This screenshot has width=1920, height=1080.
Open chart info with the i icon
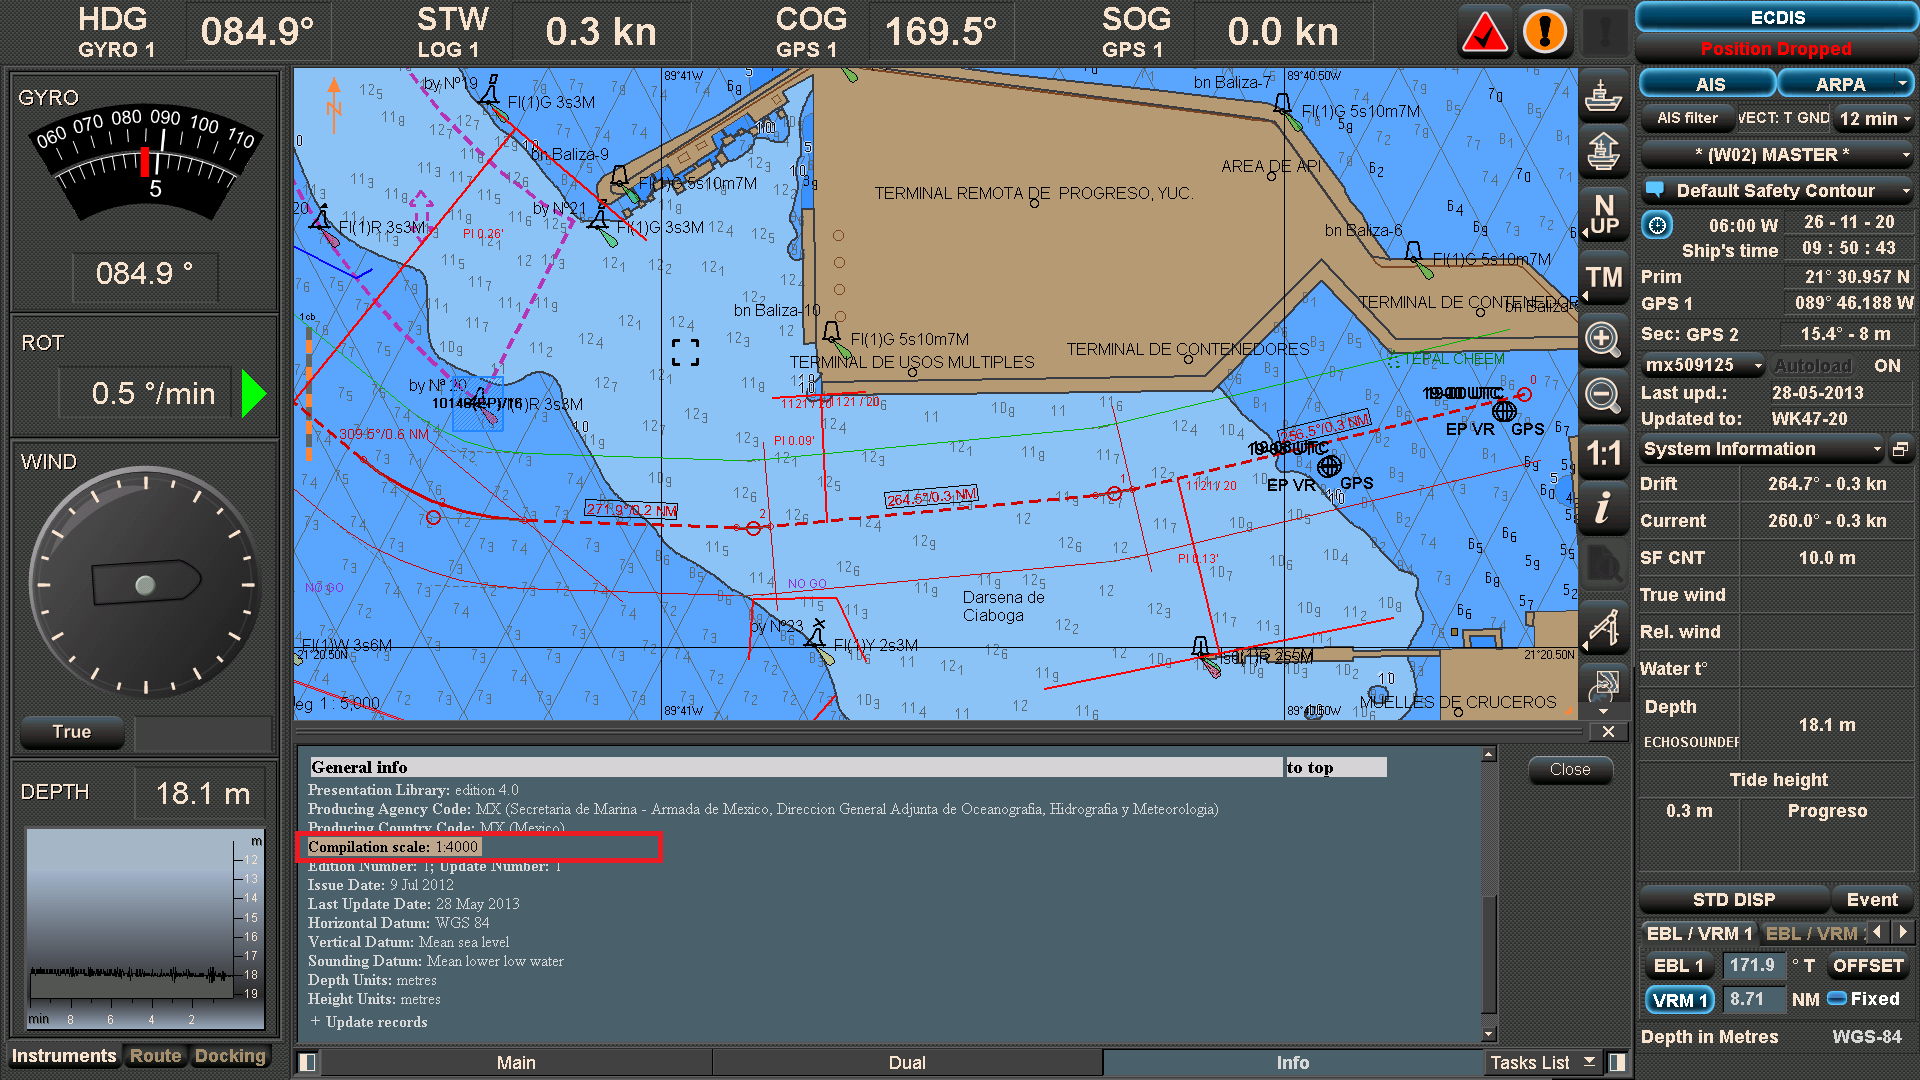pyautogui.click(x=1604, y=510)
